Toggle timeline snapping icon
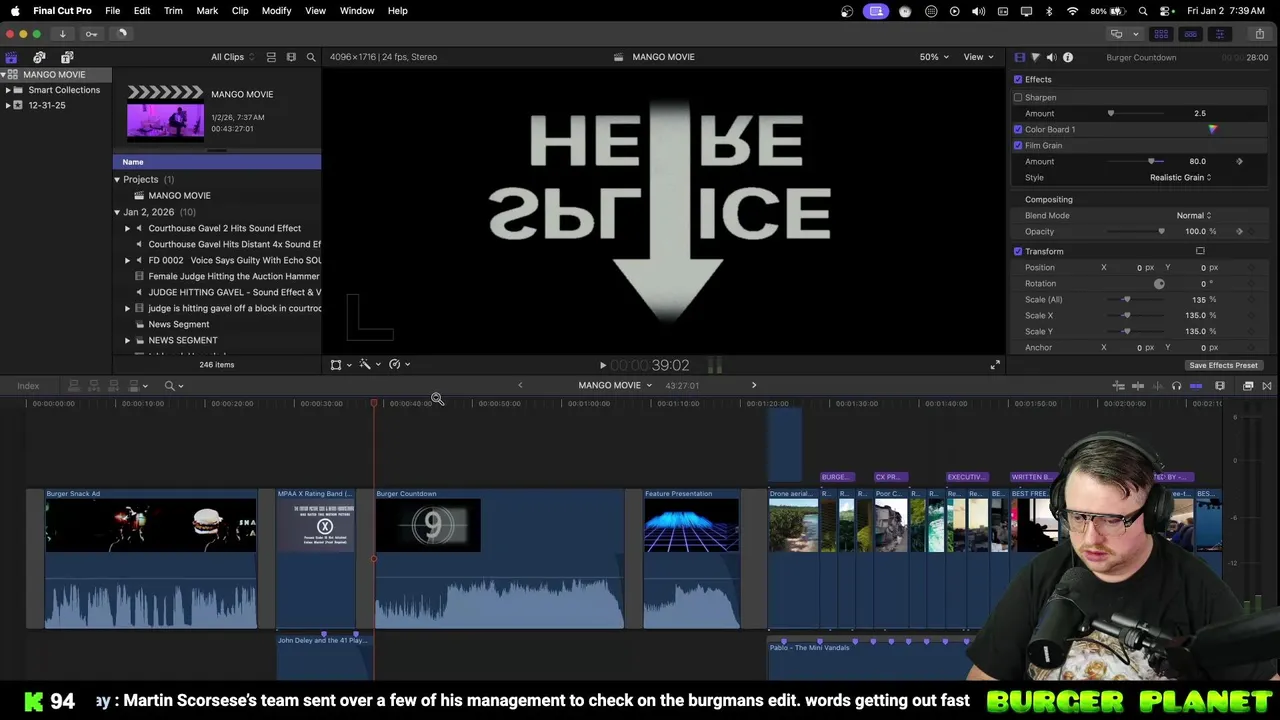Screen dimensions: 1280x720 1196,386
